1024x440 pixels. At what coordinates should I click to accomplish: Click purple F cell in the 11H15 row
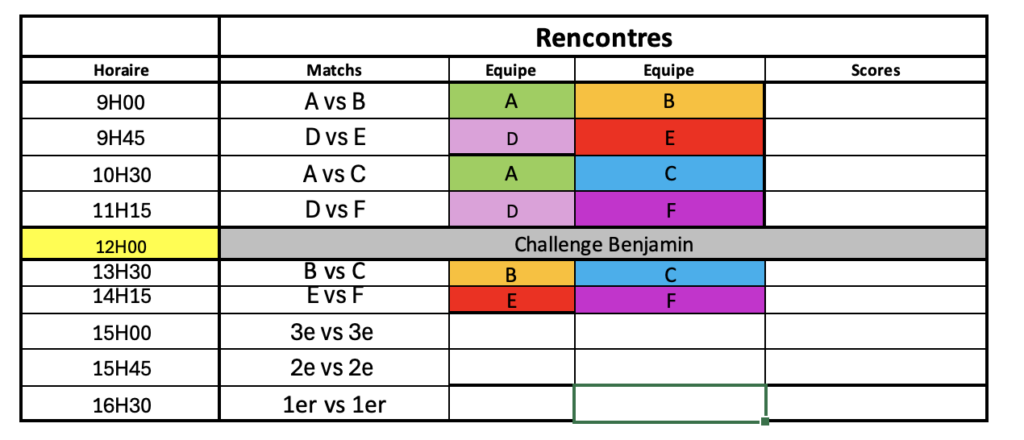669,210
